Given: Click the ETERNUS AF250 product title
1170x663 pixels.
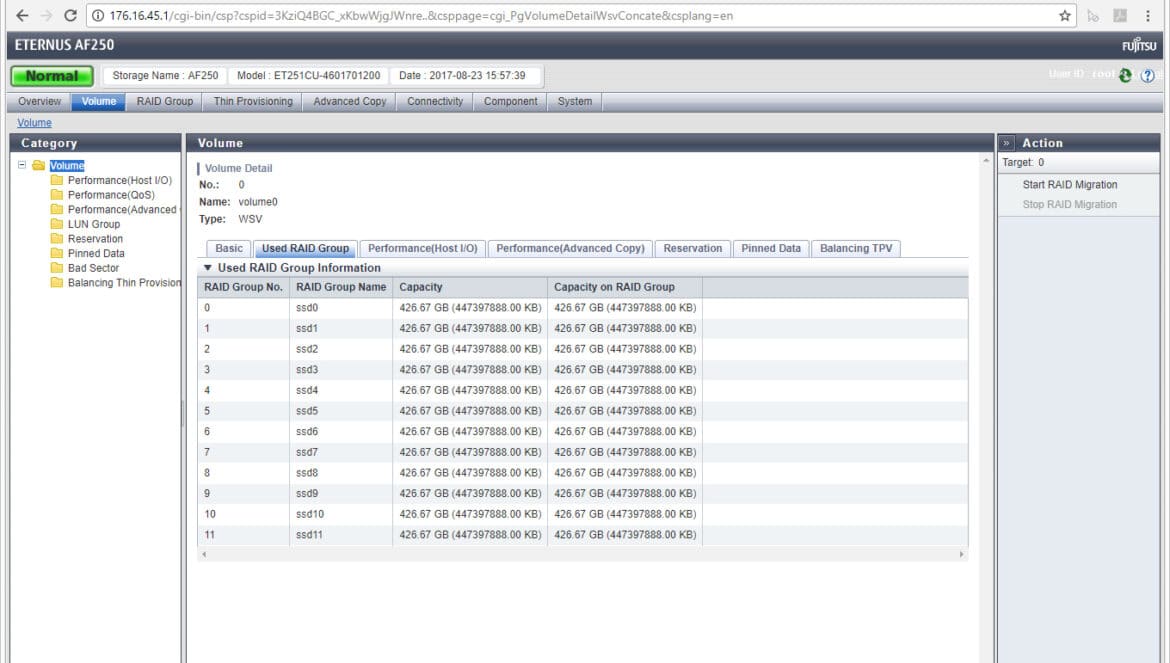Looking at the screenshot, I should 64,45.
